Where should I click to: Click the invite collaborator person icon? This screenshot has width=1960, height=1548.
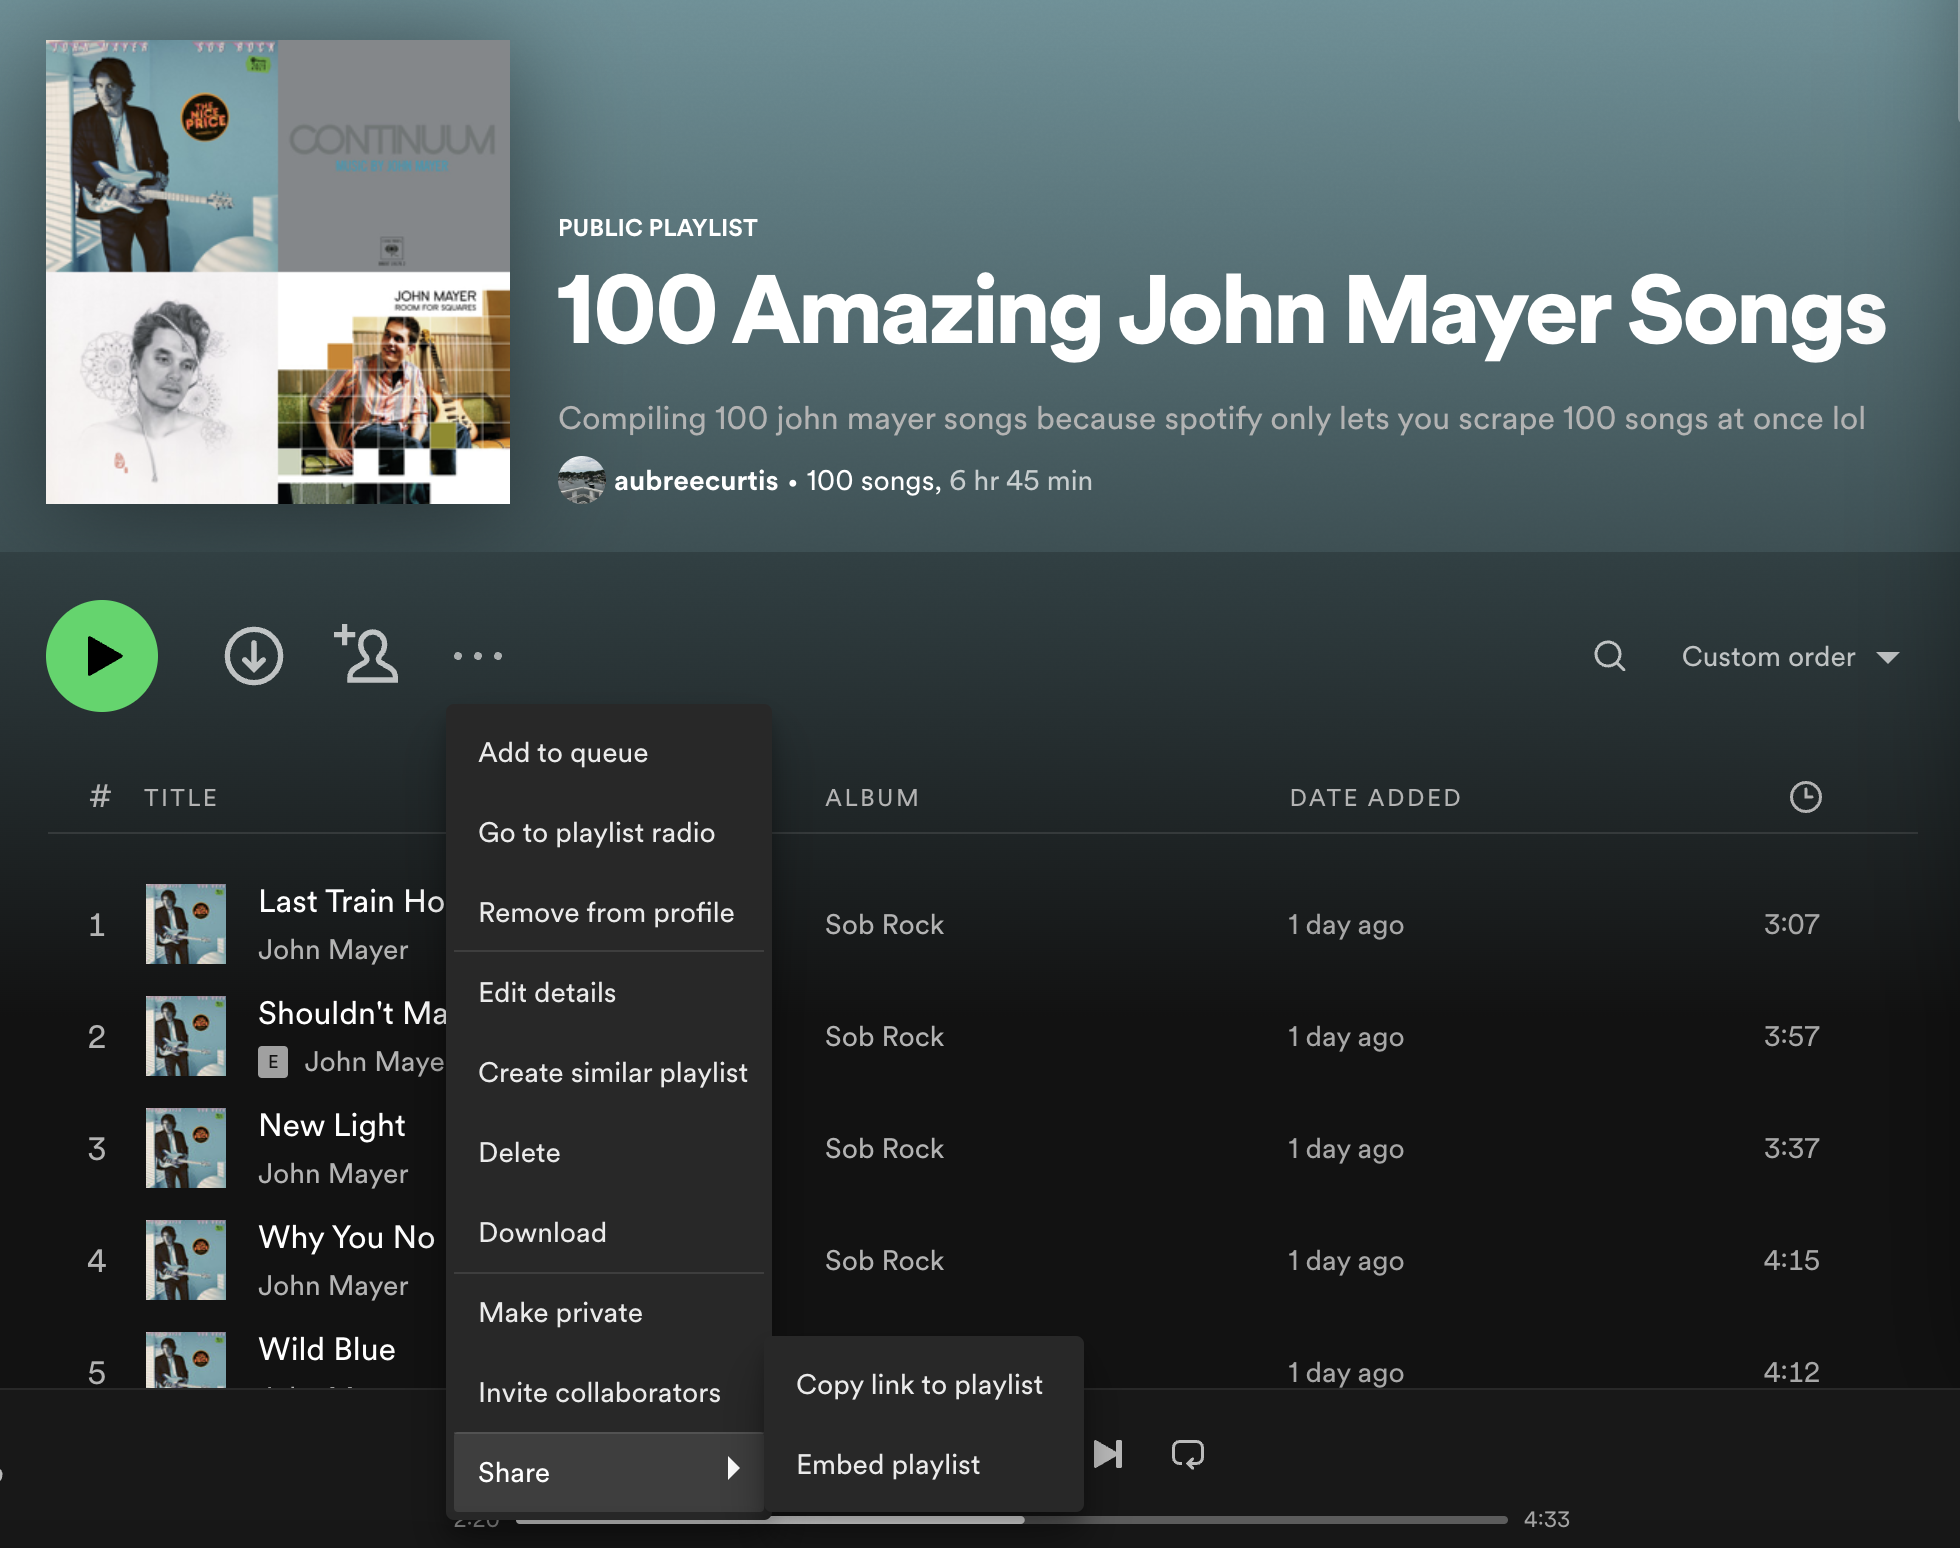coord(366,655)
